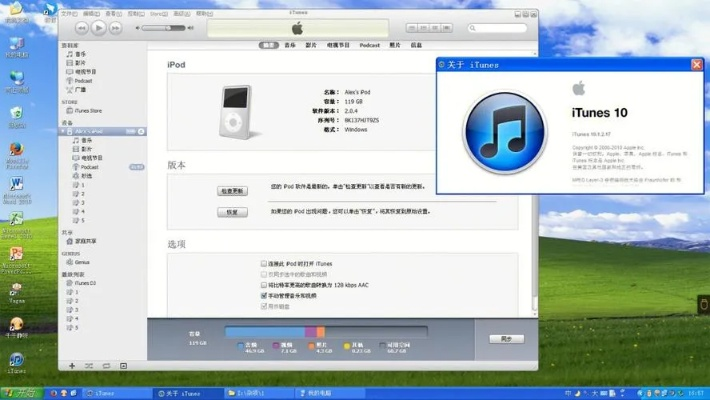
Task: Eject the iPod from the sidebar
Action: (x=141, y=132)
